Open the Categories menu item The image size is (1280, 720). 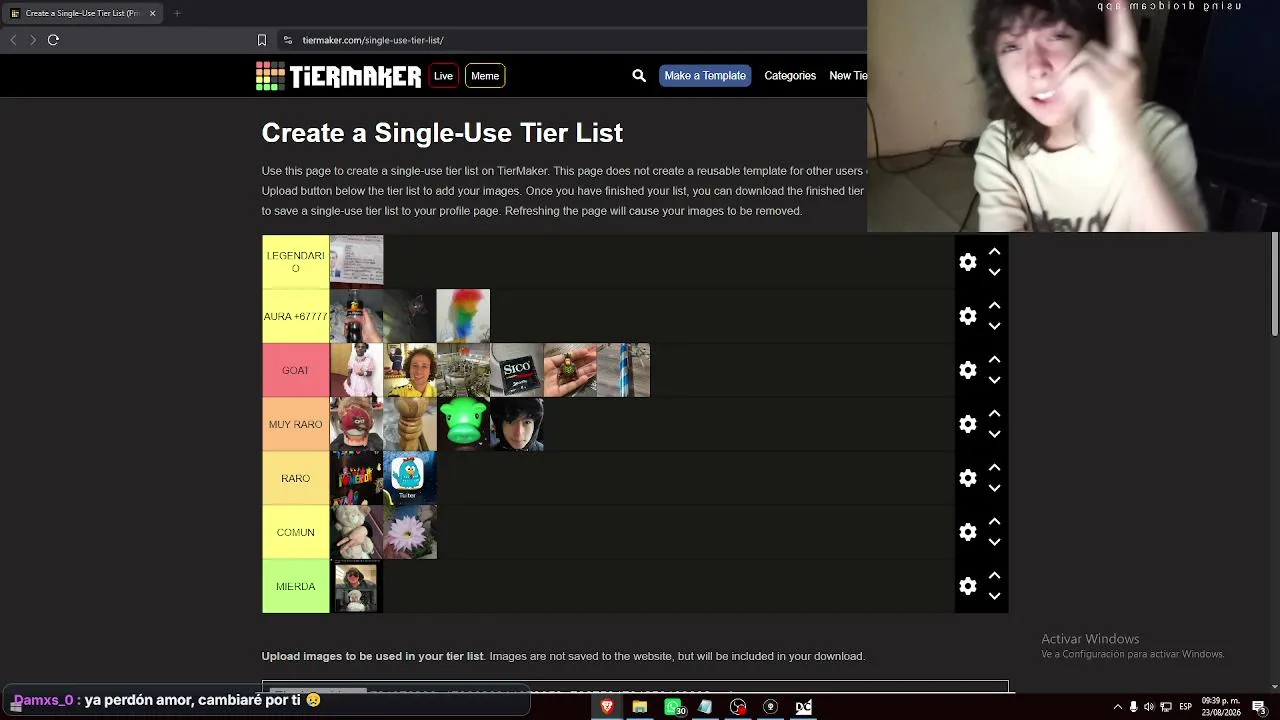[790, 76]
